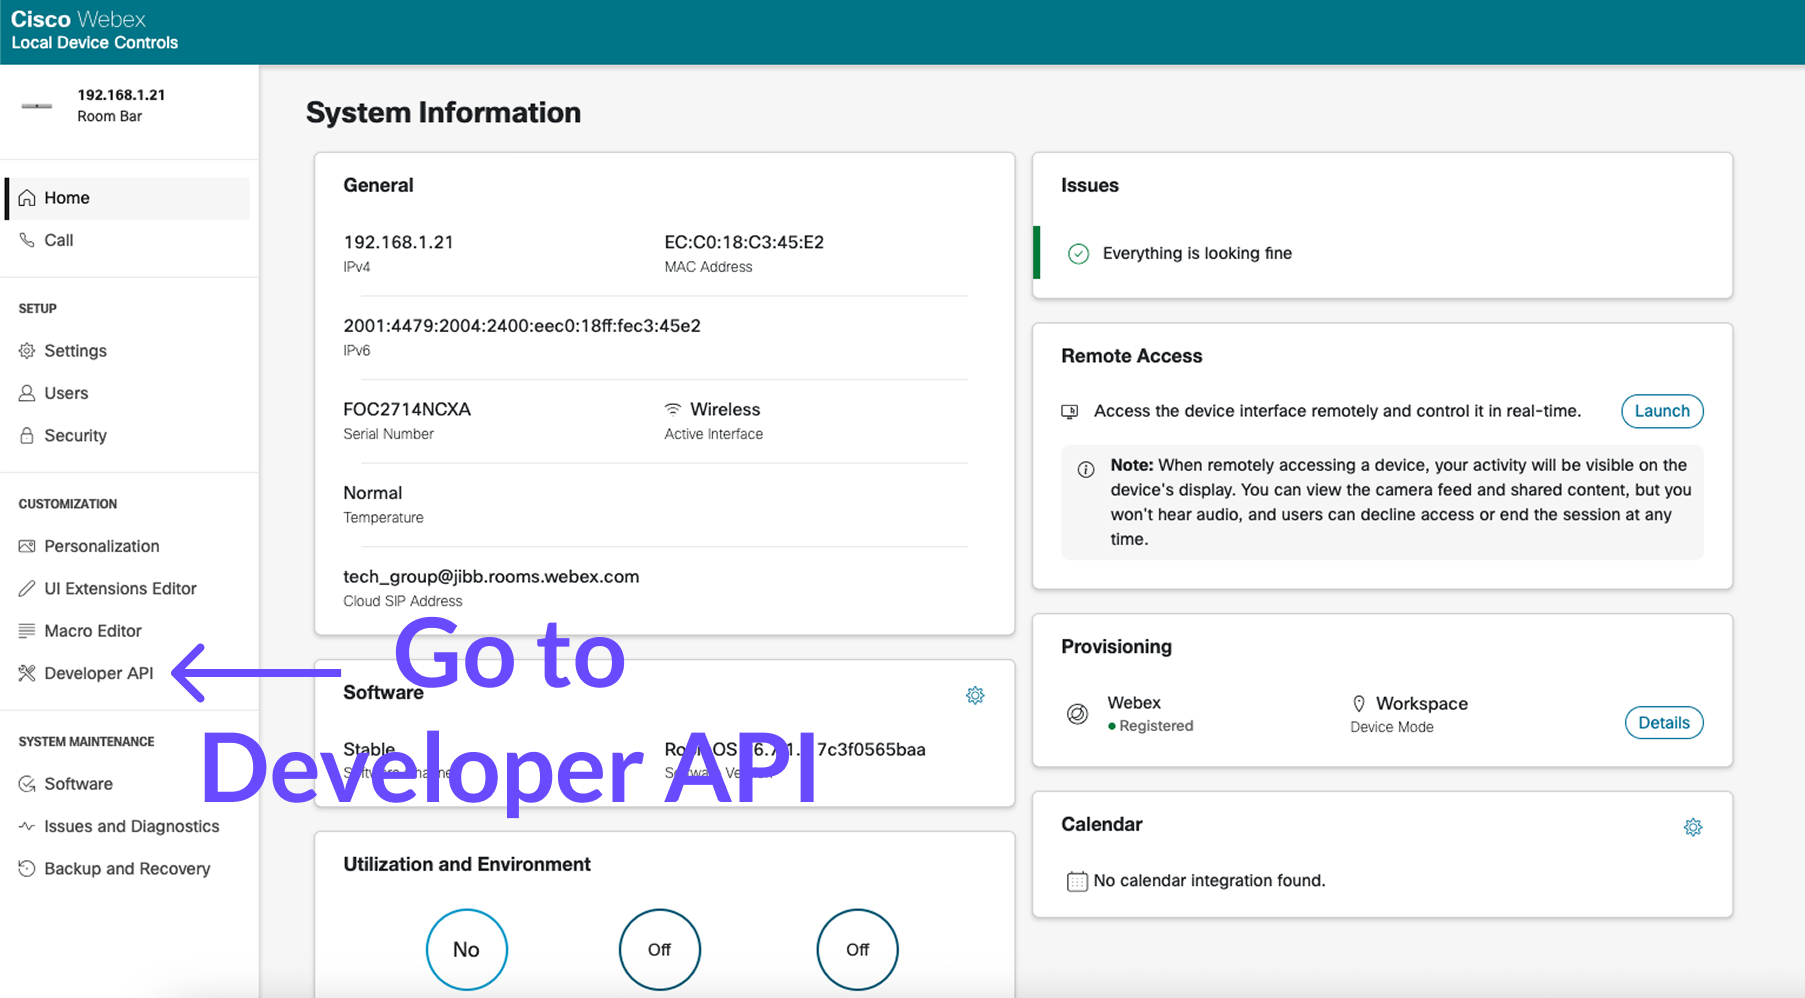Select IPv4 address 192.168.1.21 in General
Viewport: 1805px width, 998px height.
pyautogui.click(x=398, y=242)
